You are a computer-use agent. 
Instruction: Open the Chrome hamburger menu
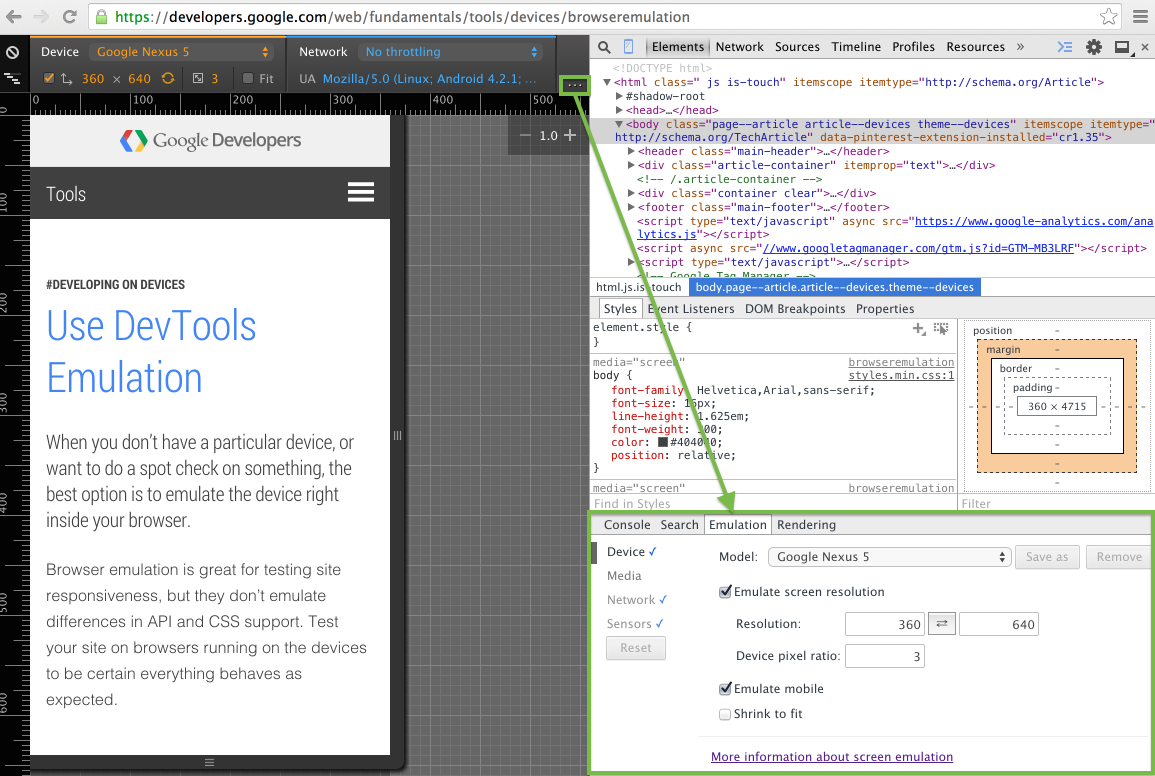coord(1140,16)
